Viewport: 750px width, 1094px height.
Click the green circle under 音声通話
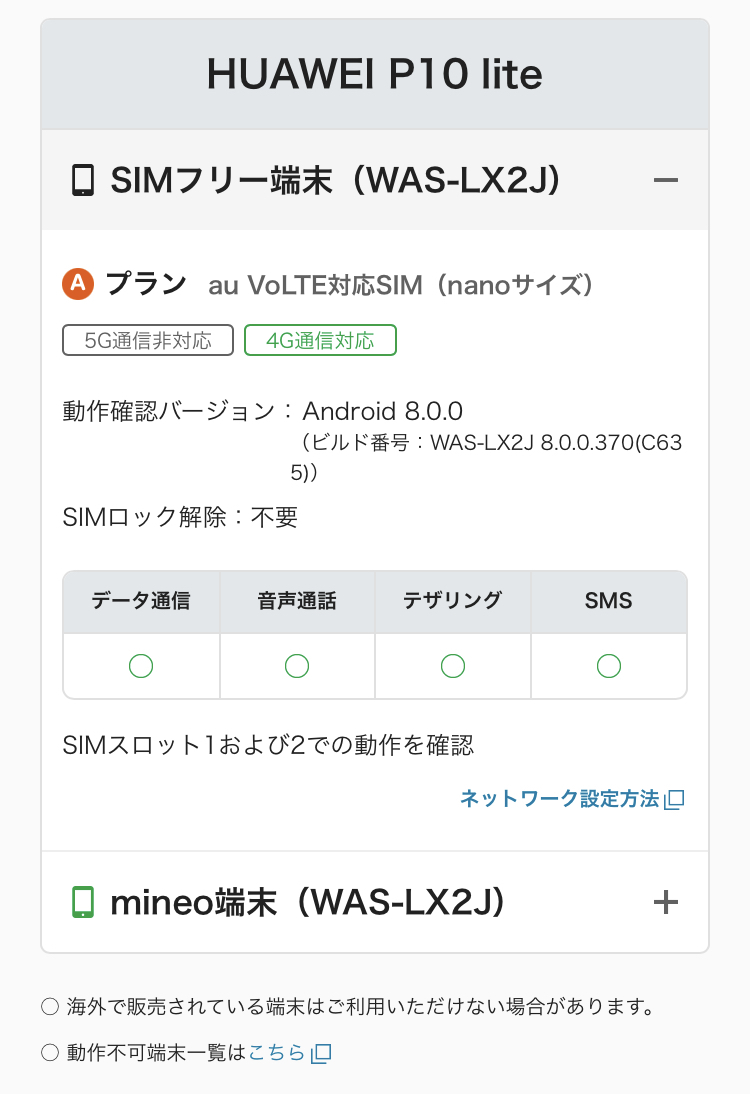297,665
